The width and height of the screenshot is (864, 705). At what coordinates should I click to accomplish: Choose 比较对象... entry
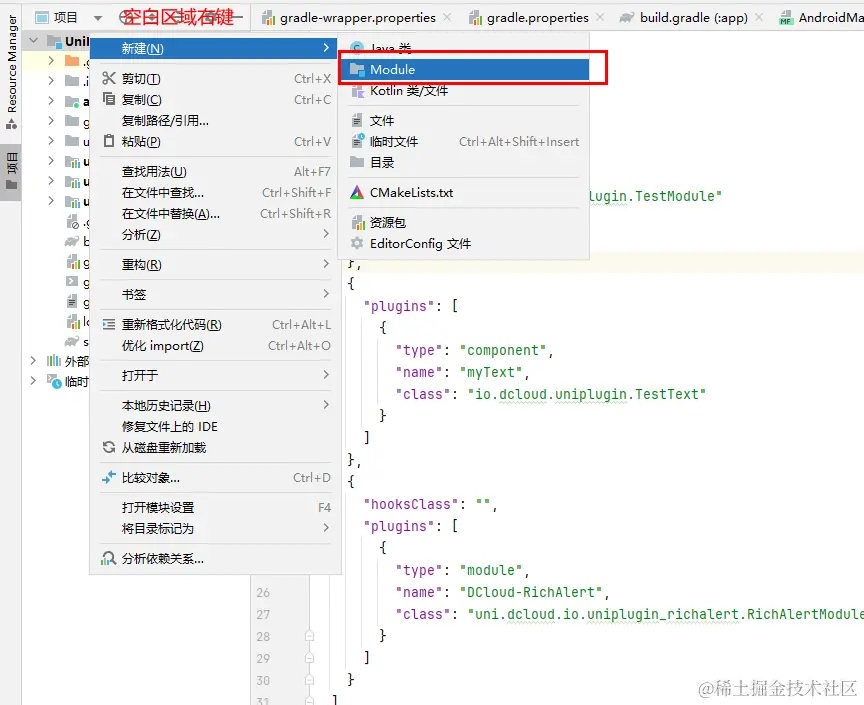click(215, 478)
